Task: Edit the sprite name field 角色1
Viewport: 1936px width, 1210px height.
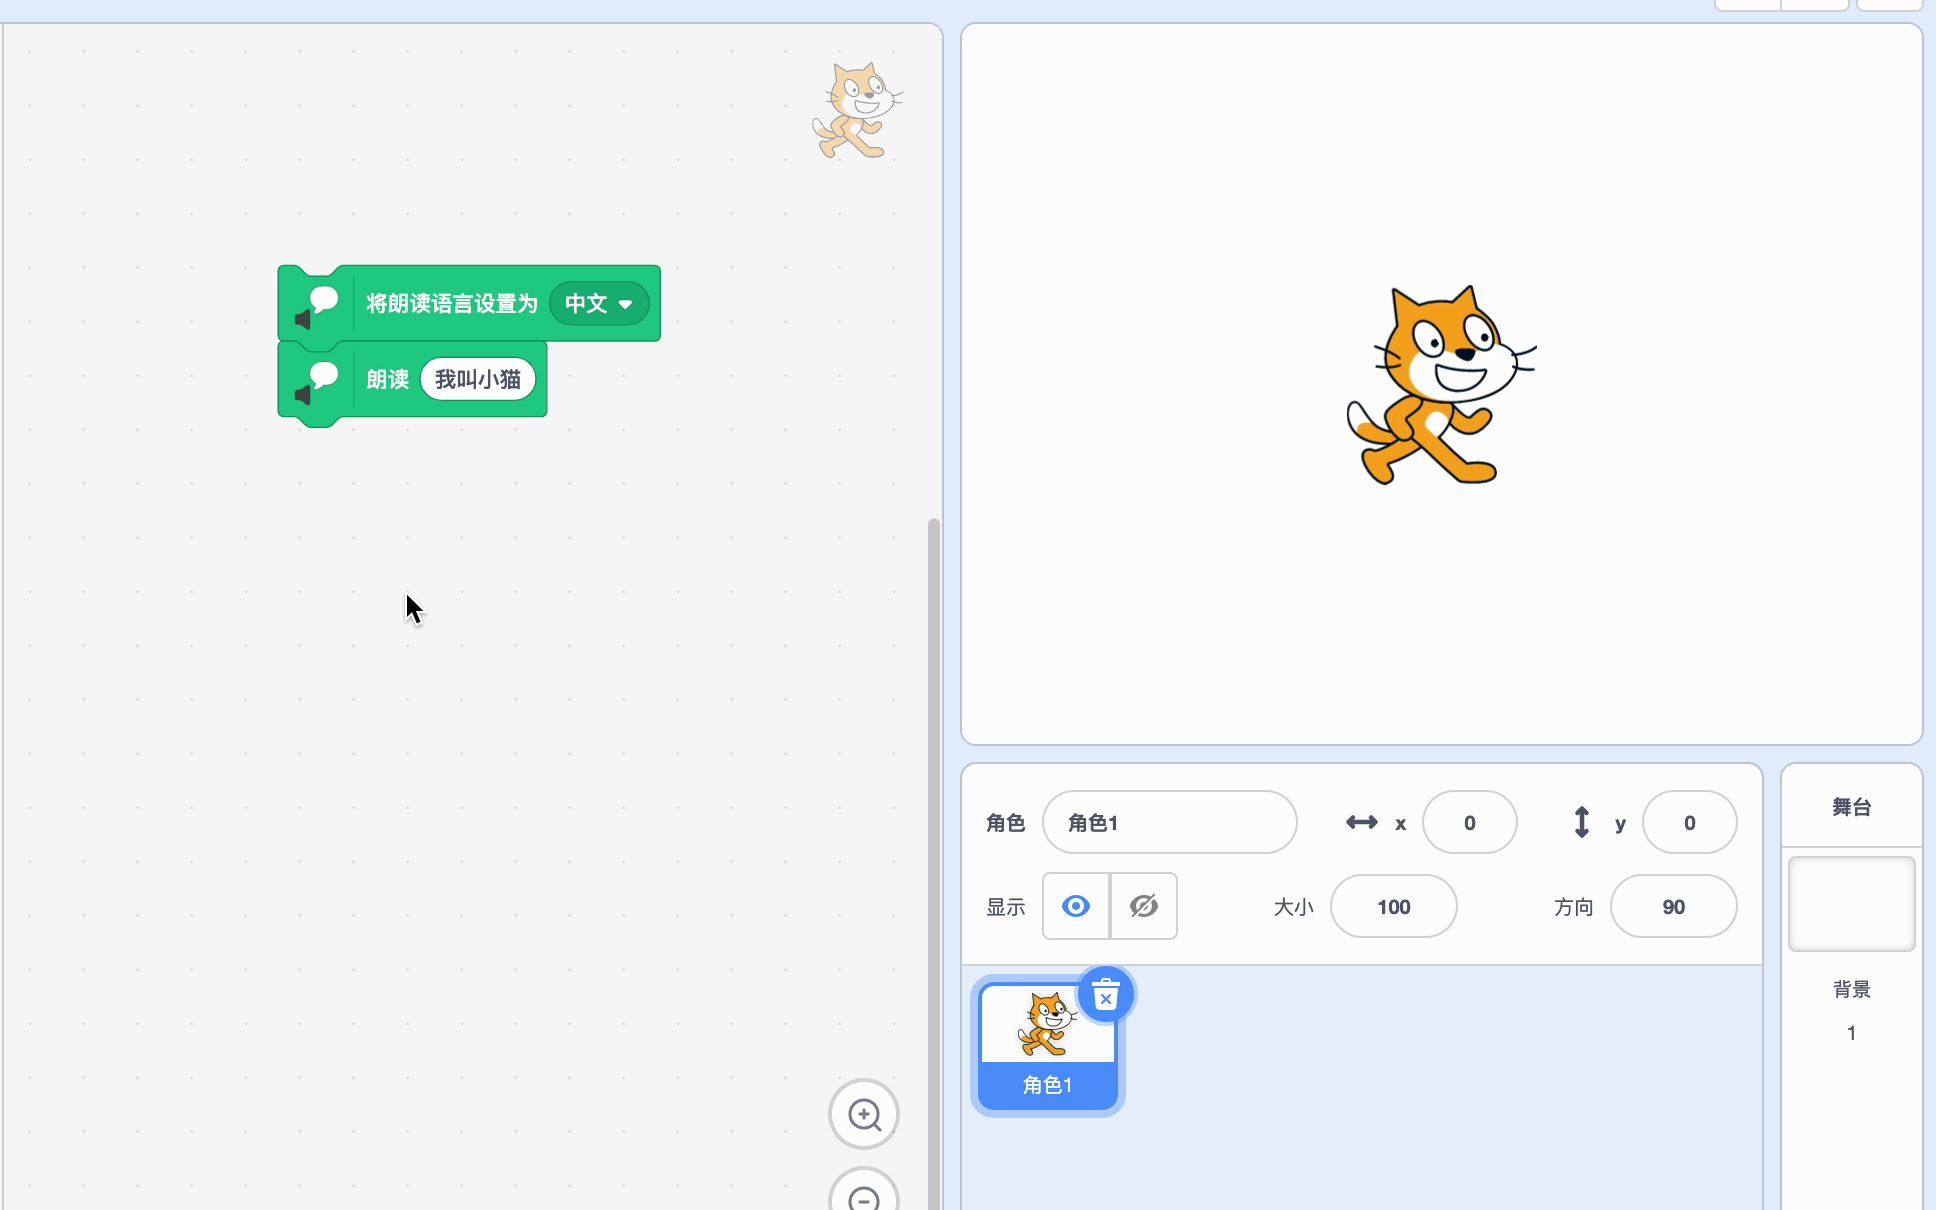Action: (x=1169, y=822)
